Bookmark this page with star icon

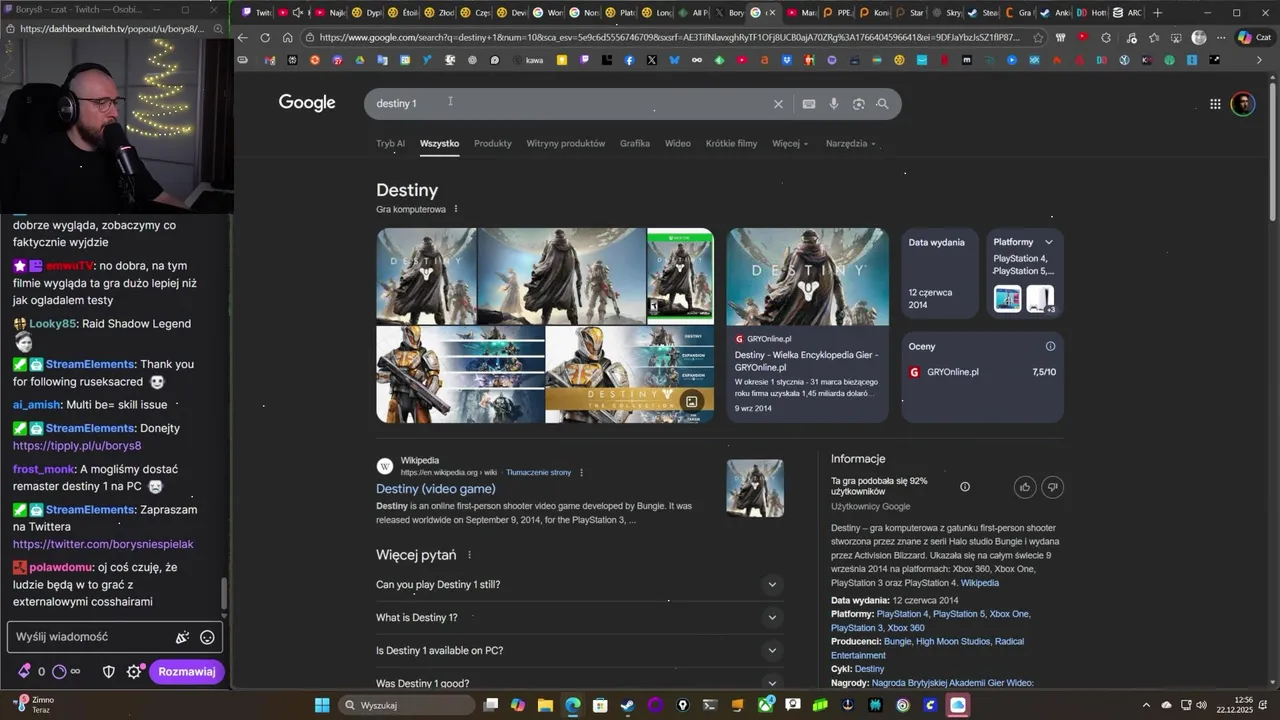point(1038,38)
